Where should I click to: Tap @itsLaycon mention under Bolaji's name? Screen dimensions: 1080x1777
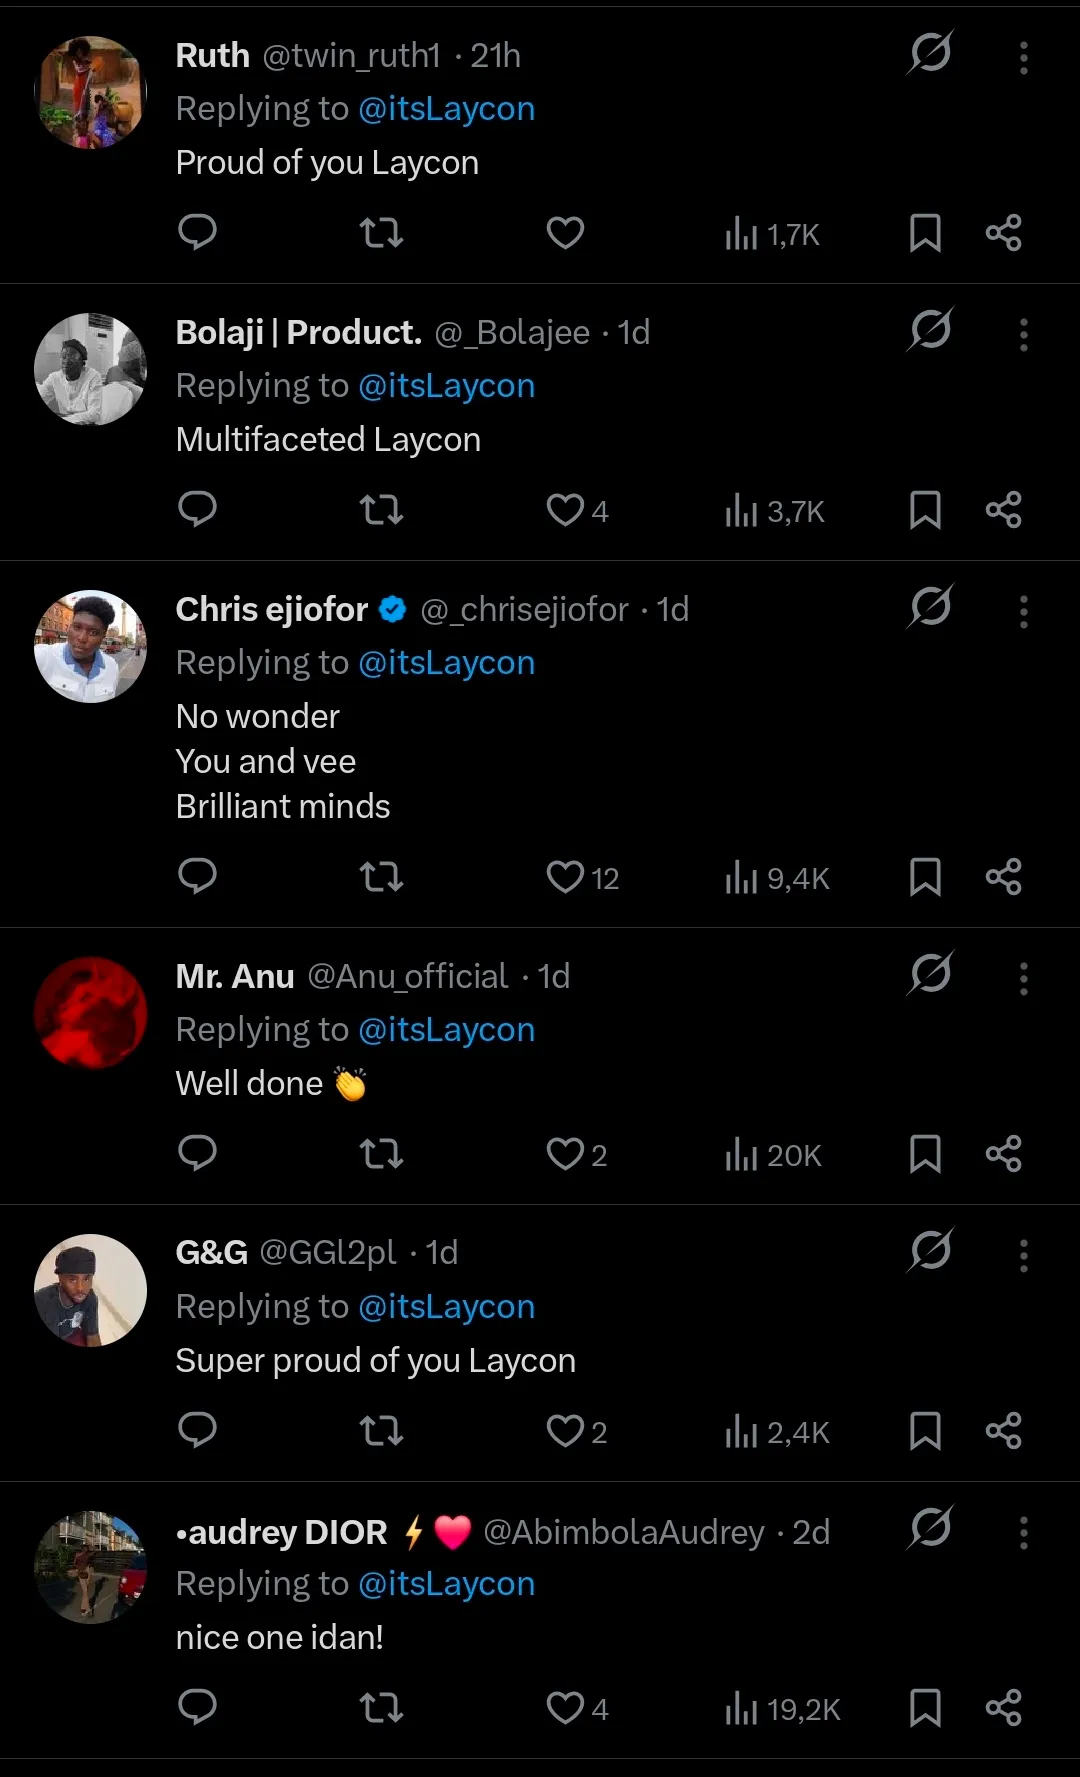pos(446,386)
